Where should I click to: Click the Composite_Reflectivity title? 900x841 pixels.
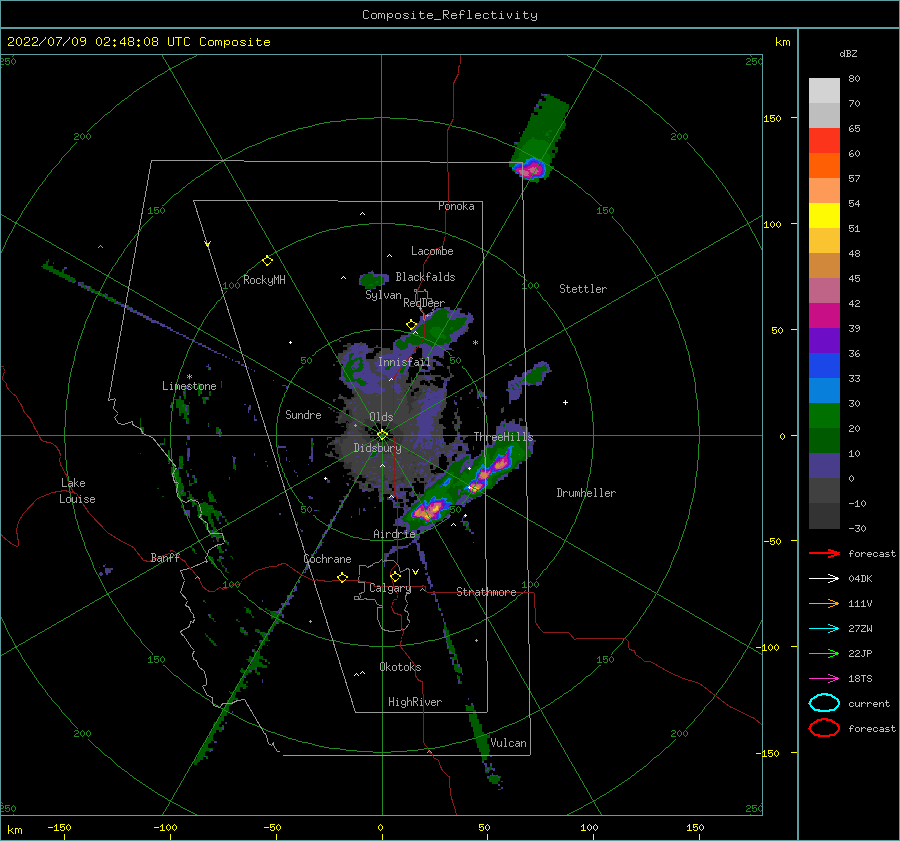tap(450, 15)
